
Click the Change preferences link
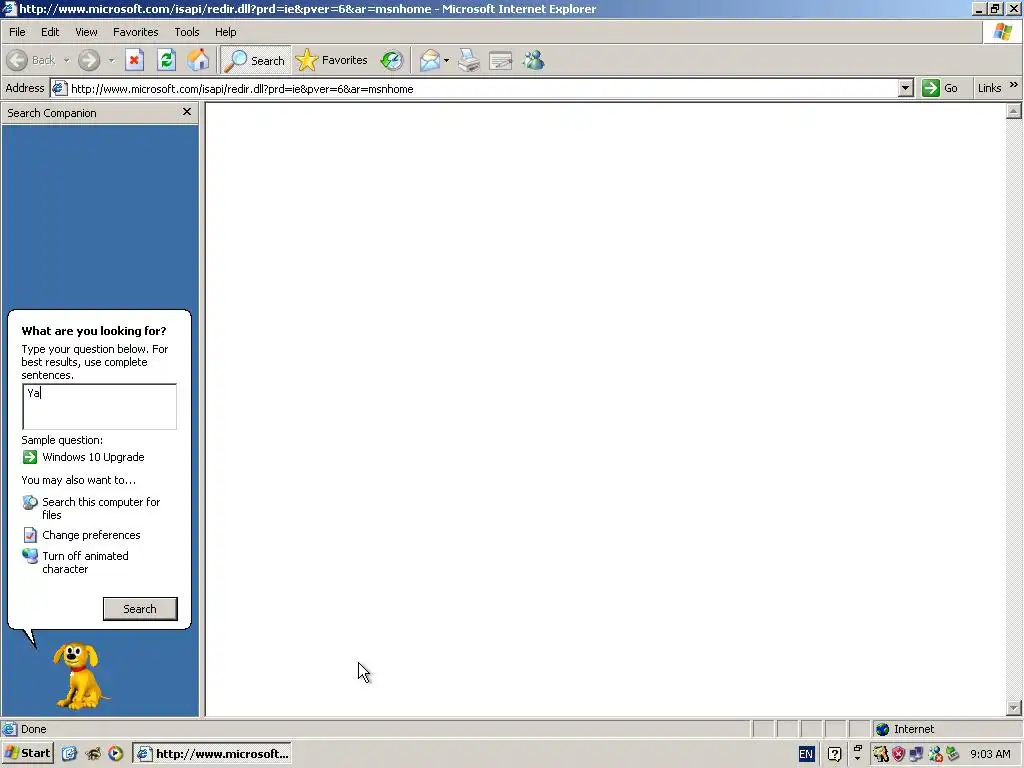tap(91, 535)
